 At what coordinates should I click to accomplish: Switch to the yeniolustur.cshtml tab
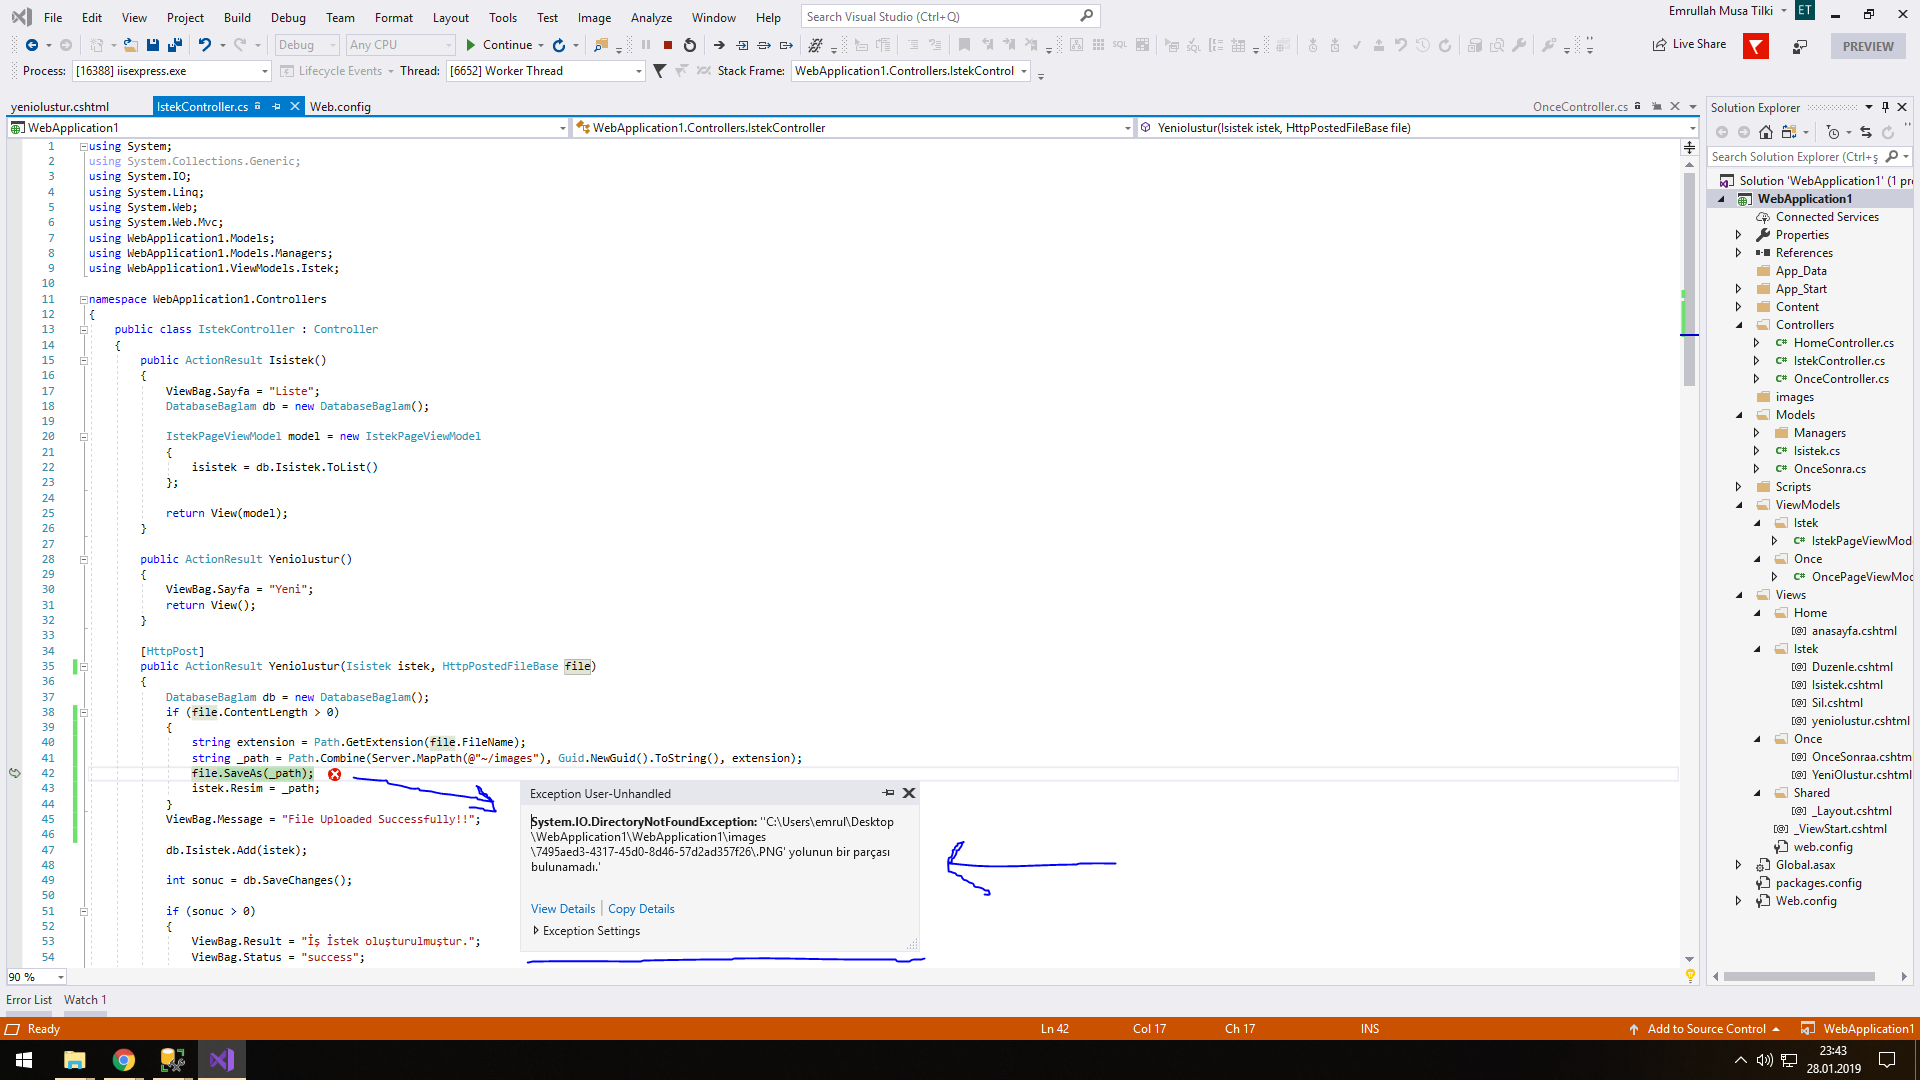60,107
